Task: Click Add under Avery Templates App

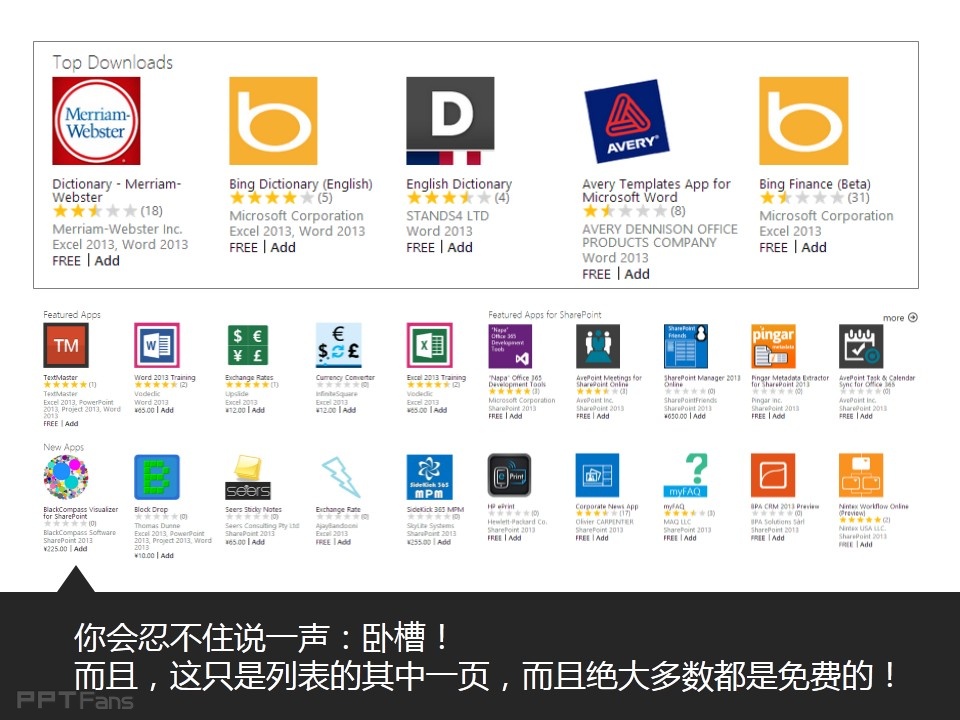Action: coord(637,274)
